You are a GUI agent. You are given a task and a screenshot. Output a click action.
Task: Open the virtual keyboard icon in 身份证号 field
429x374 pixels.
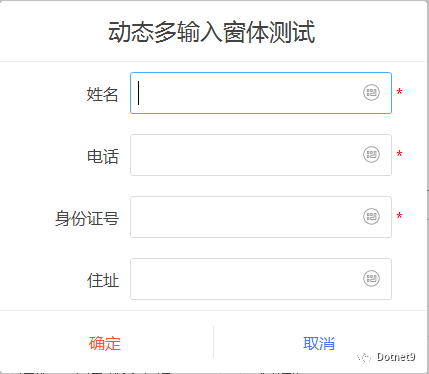[x=371, y=216]
